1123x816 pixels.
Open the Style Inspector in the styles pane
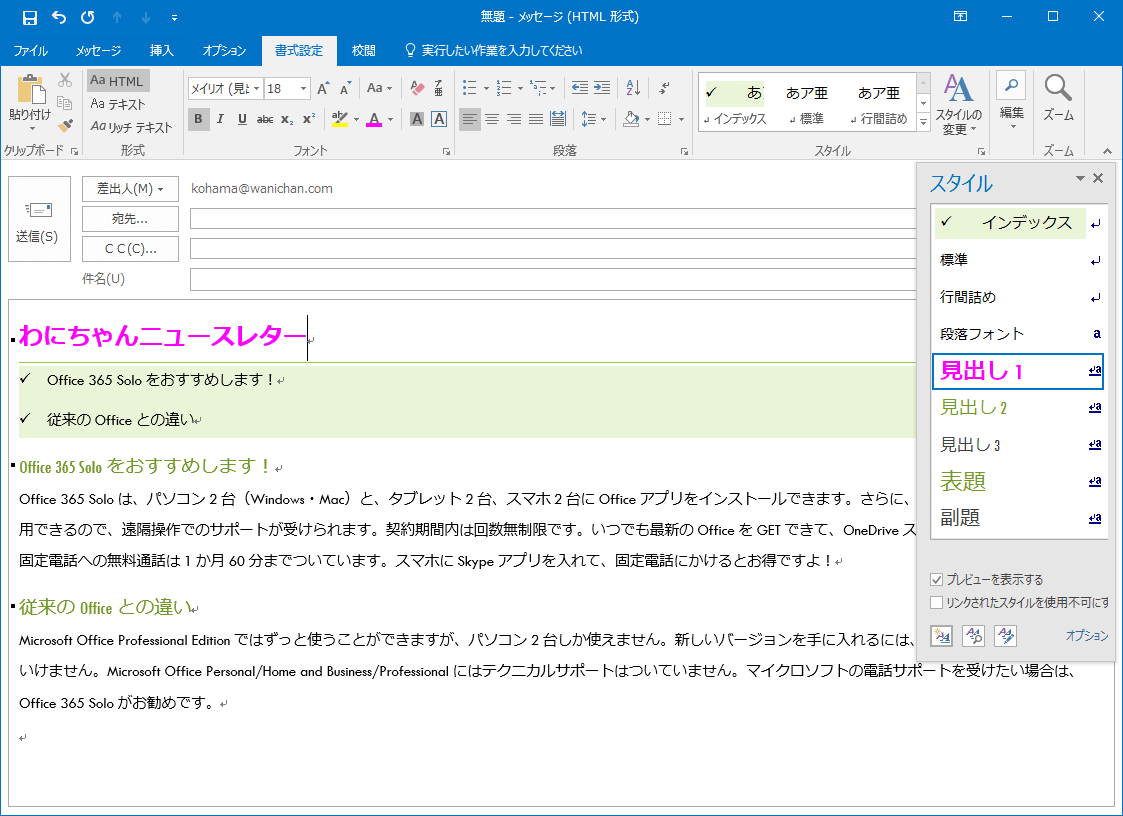point(974,636)
